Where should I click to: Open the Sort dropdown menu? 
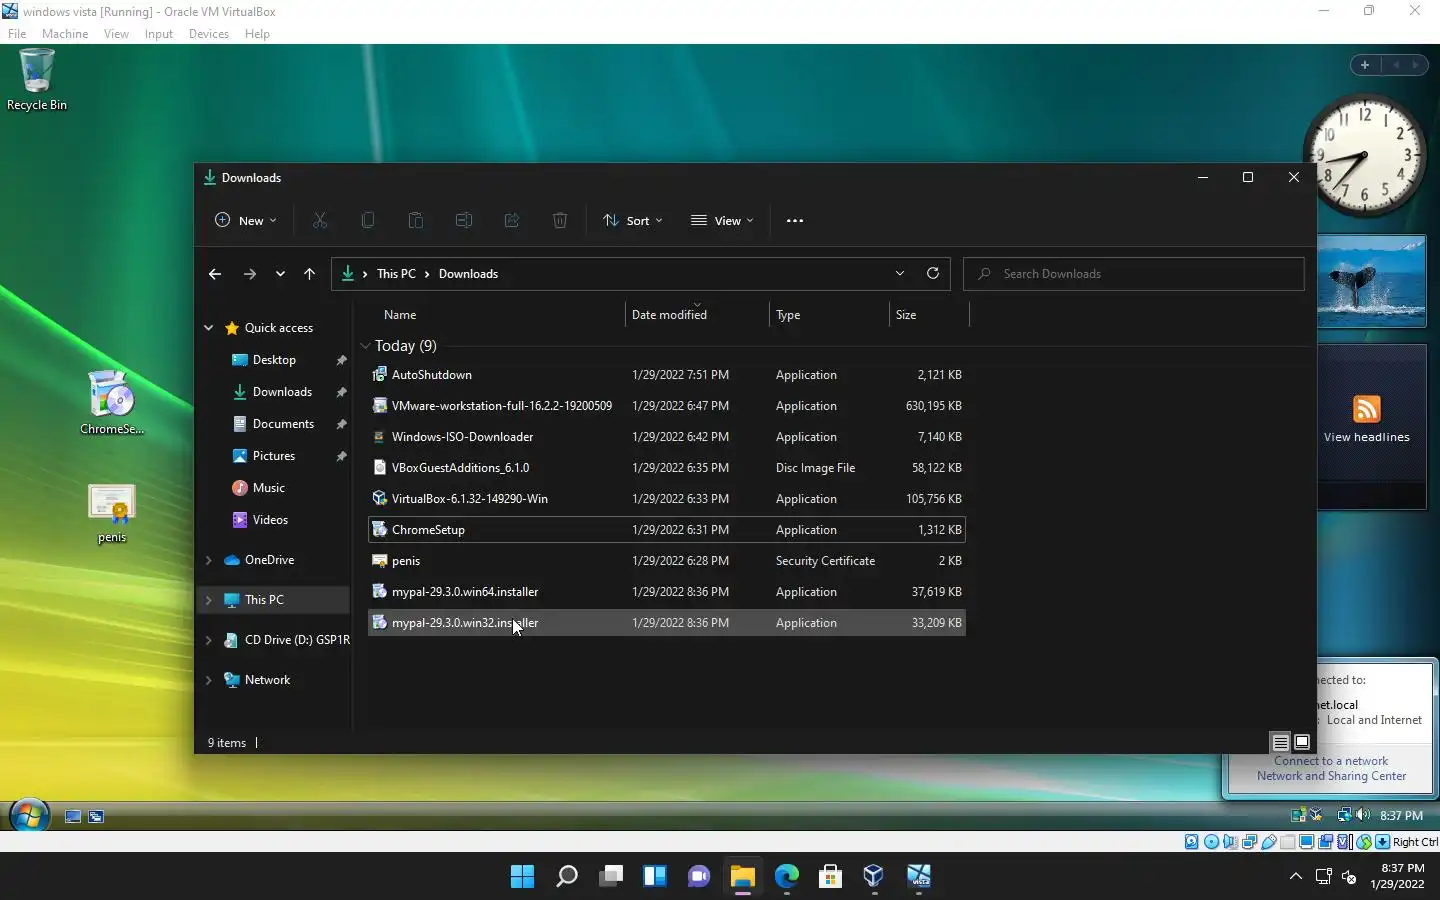coord(633,221)
